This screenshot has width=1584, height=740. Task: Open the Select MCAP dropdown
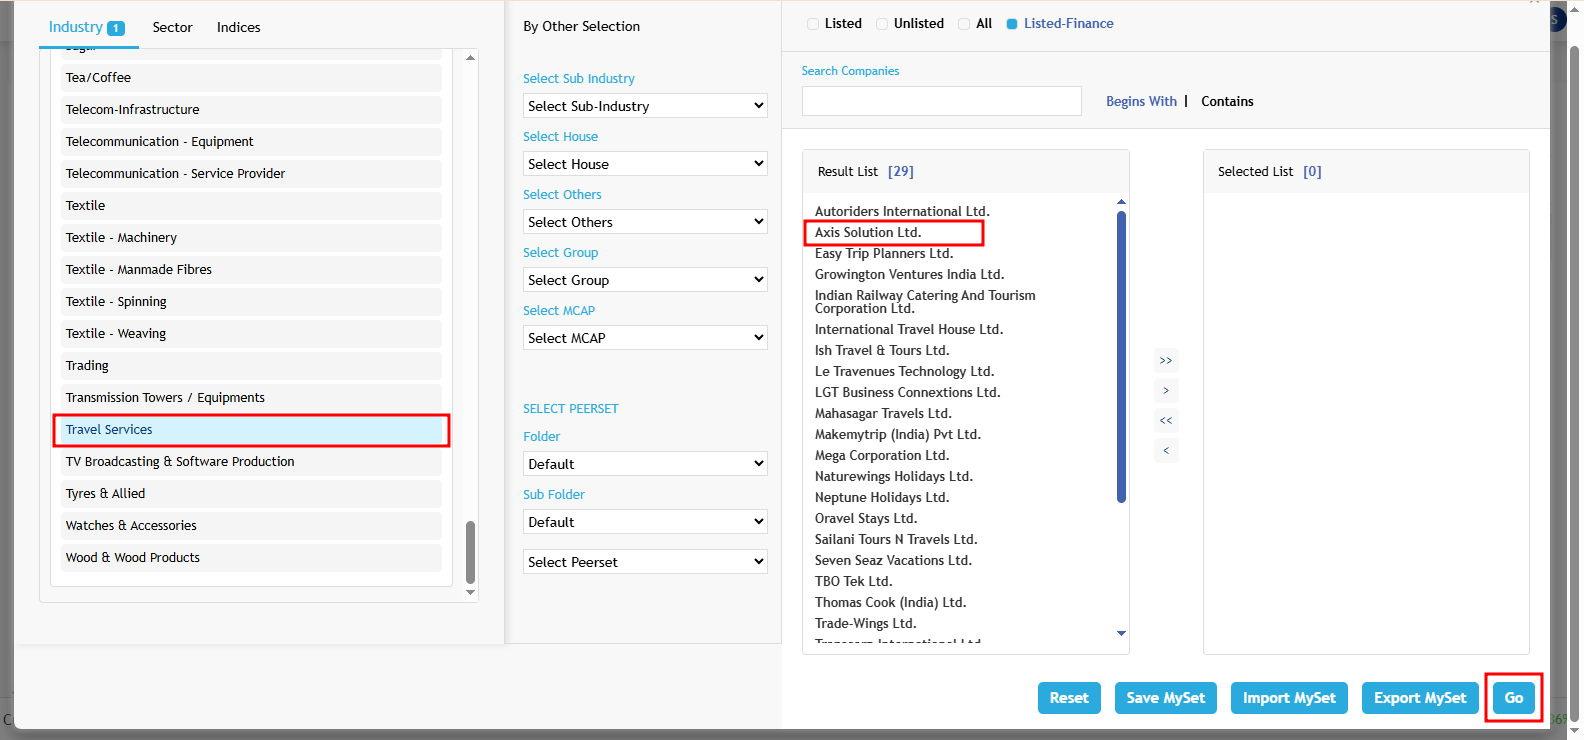(x=645, y=338)
